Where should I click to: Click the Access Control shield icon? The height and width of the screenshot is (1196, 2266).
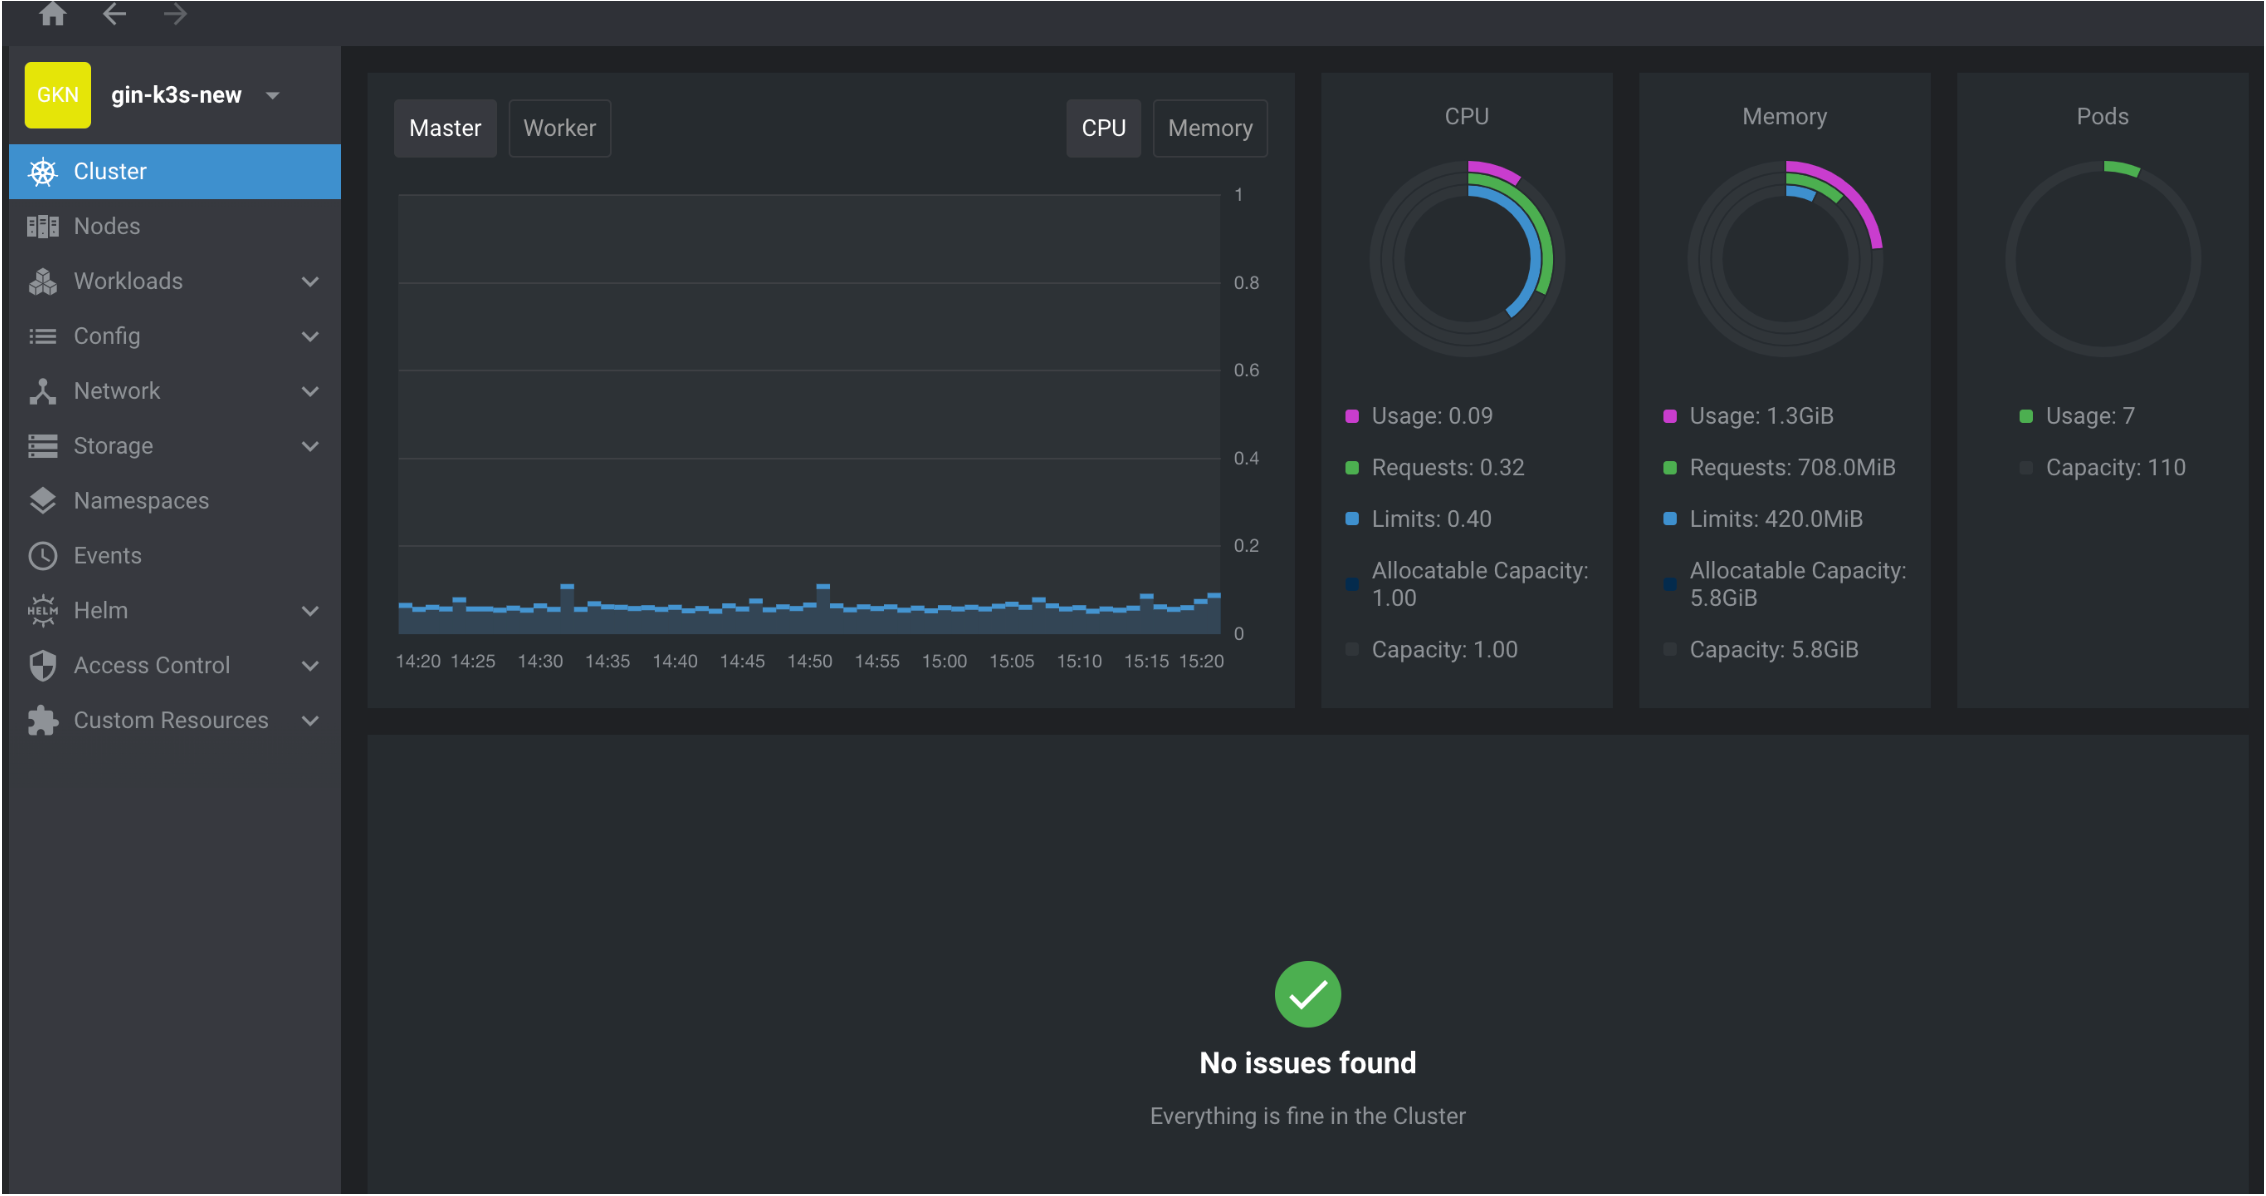coord(42,666)
